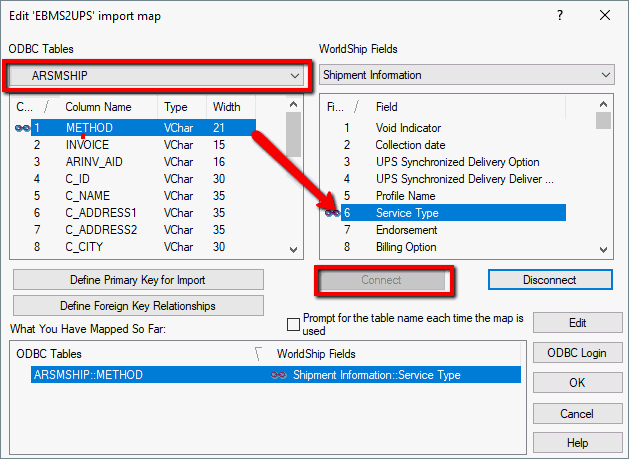The image size is (629, 459).
Task: Open the ODBC Tables dropdown showing ARSMSHIP
Action: pyautogui.click(x=156, y=75)
